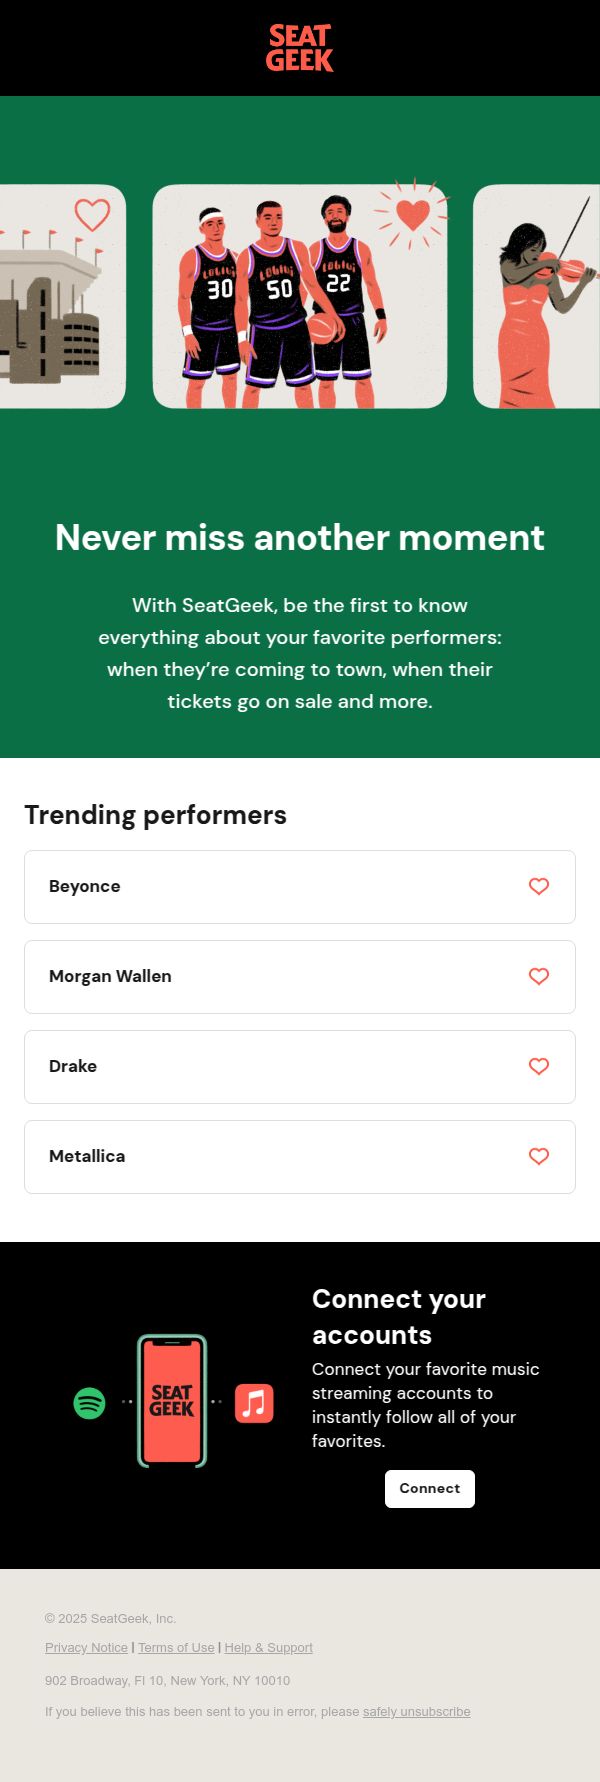Open the violinist illustration card
Image resolution: width=600 pixels, height=1782 pixels.
pos(536,296)
